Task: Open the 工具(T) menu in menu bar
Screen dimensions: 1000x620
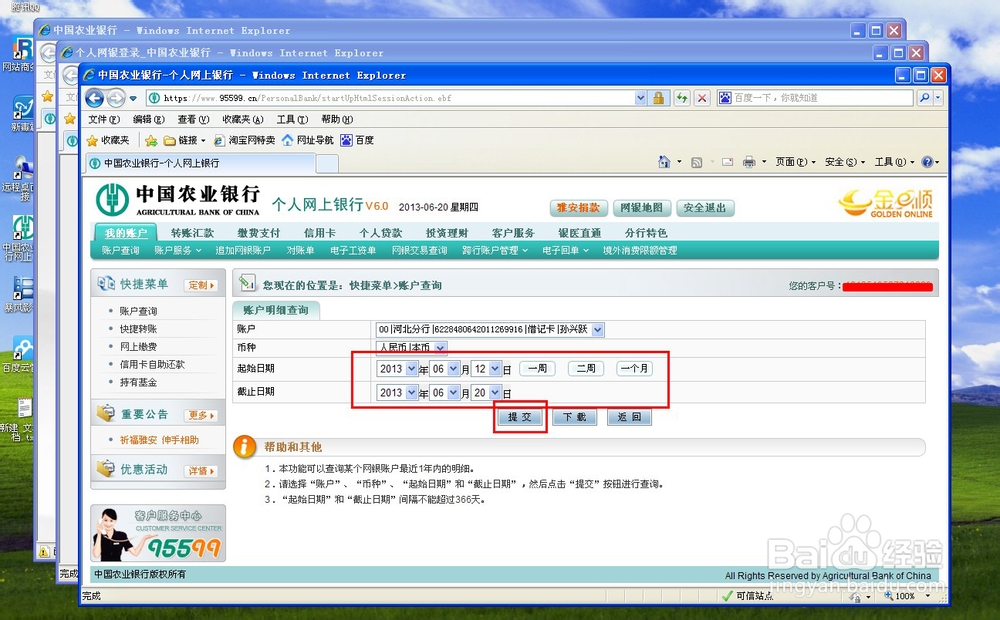Action: point(292,119)
